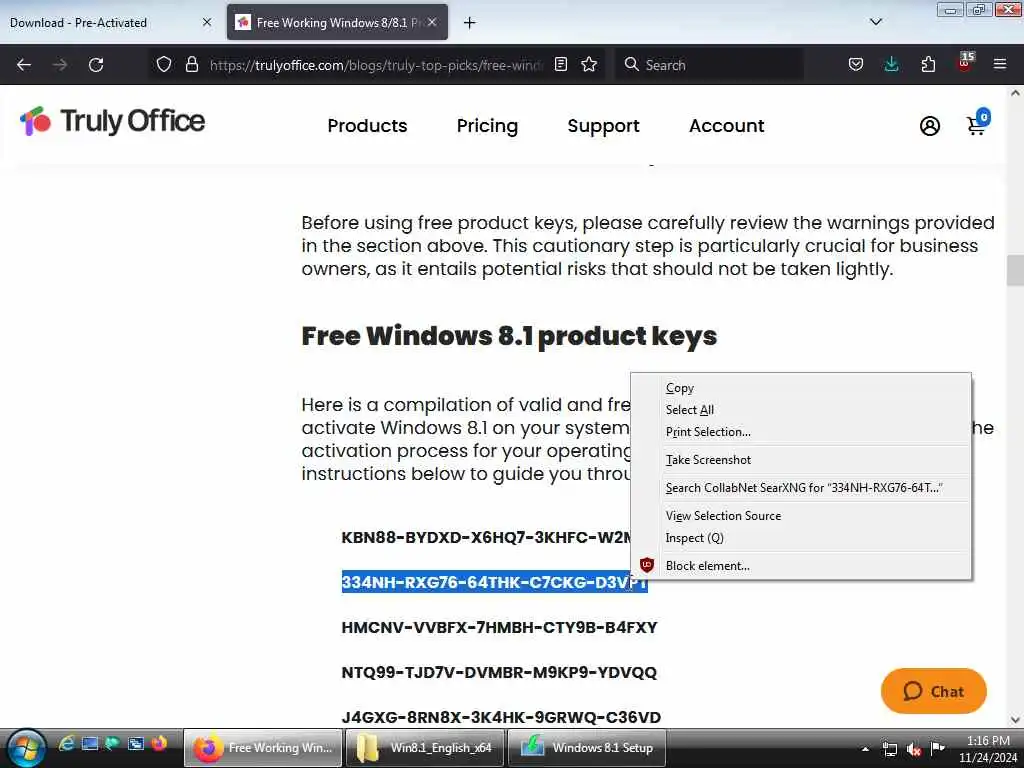
Task: Open the Pricing page link
Action: [x=487, y=125]
